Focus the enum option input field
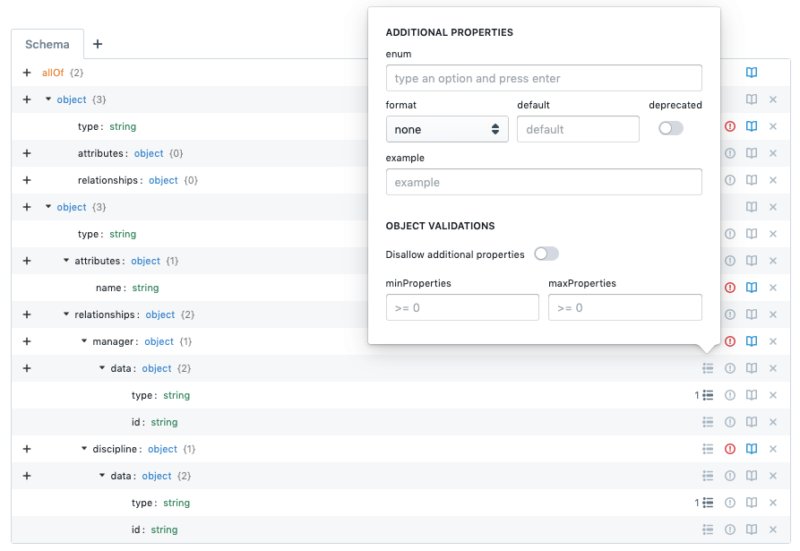Viewport: 800px width, 551px height. point(544,78)
